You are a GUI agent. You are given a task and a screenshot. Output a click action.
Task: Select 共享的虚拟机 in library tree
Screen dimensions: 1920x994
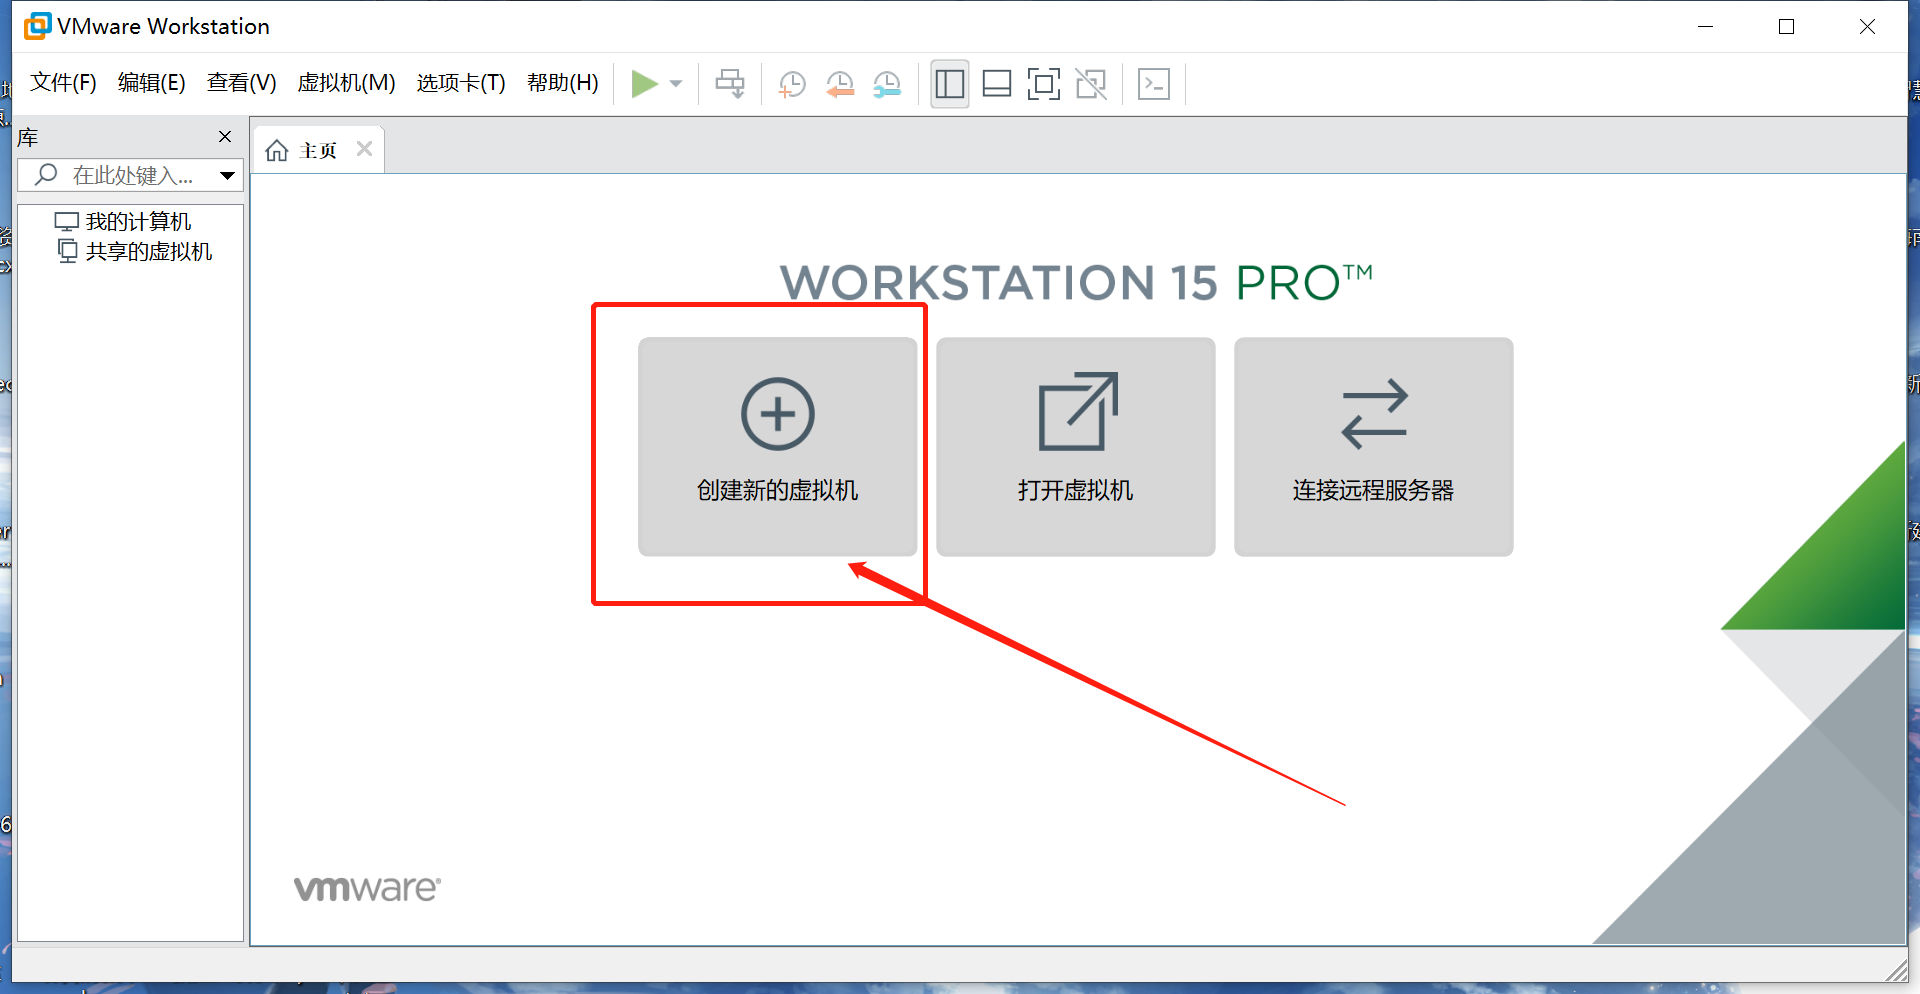[x=135, y=251]
